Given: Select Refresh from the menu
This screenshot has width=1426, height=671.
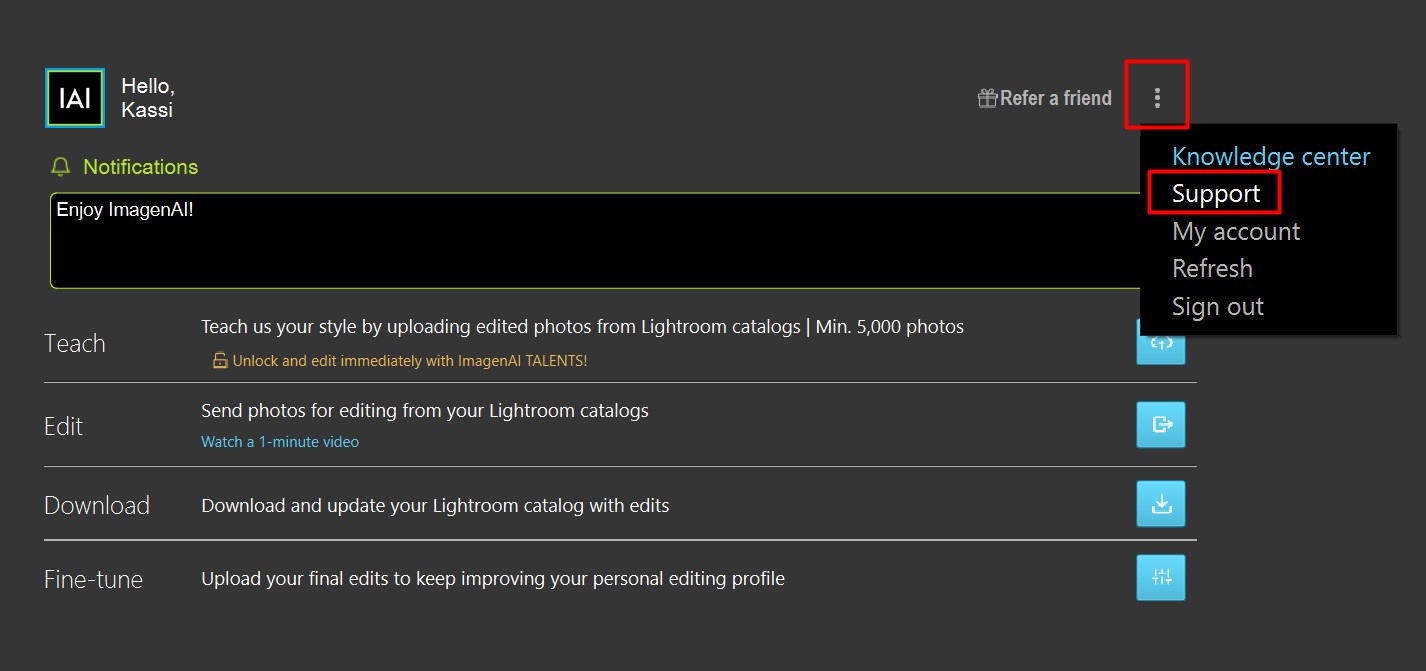Looking at the screenshot, I should coord(1212,269).
